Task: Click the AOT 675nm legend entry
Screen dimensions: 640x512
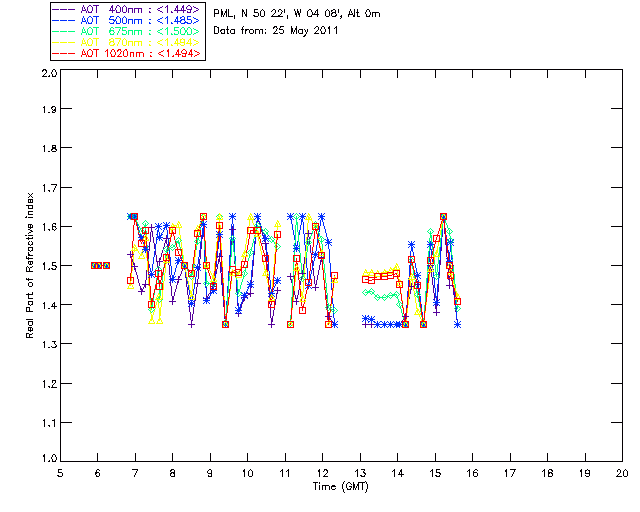Action: point(127,31)
